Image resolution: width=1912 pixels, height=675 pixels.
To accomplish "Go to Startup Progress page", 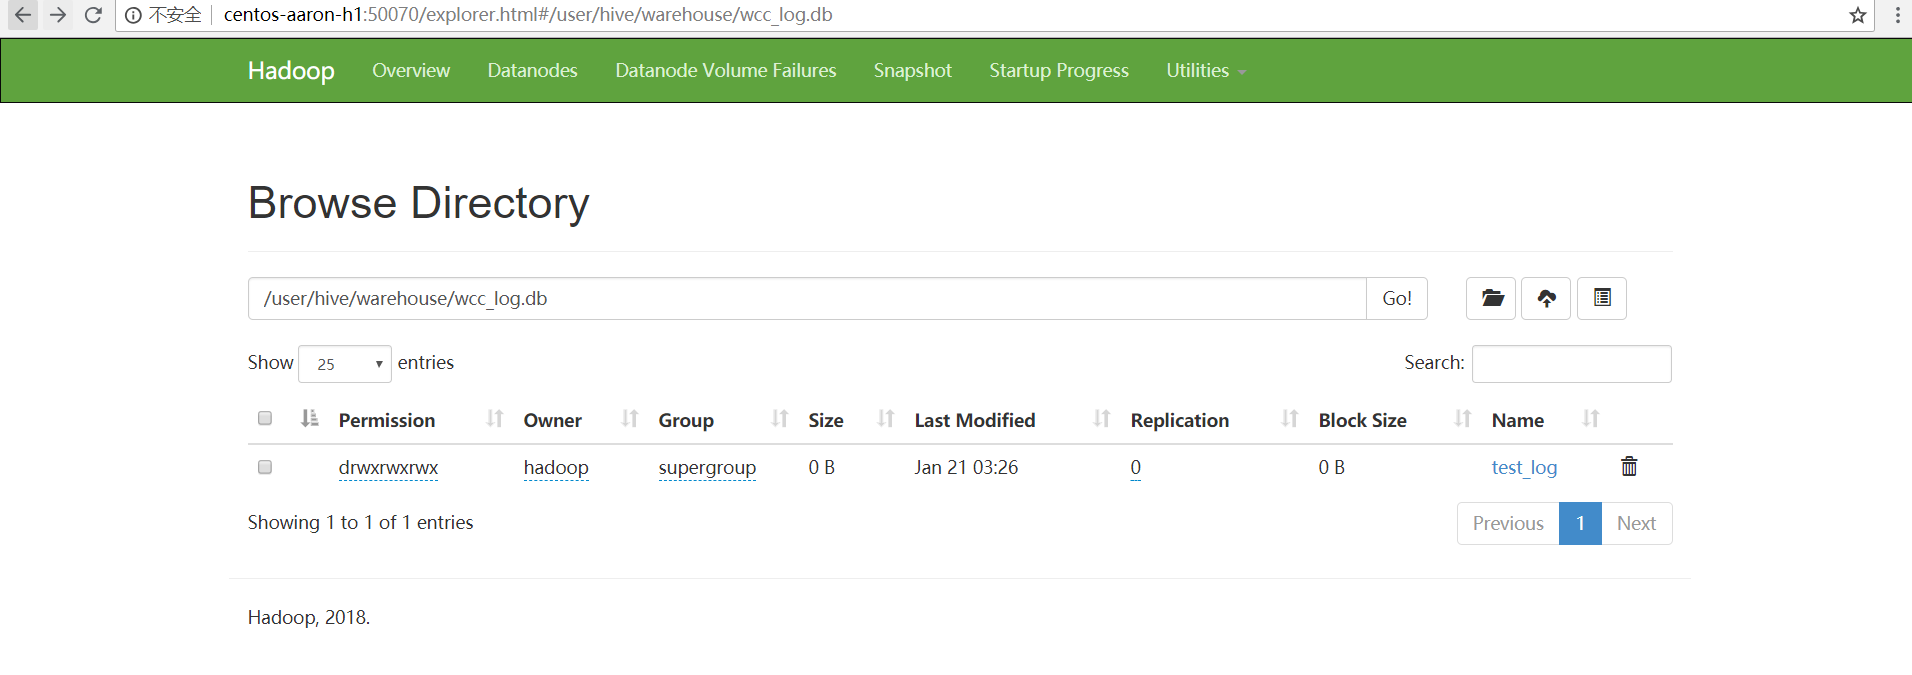I will click(x=1059, y=71).
